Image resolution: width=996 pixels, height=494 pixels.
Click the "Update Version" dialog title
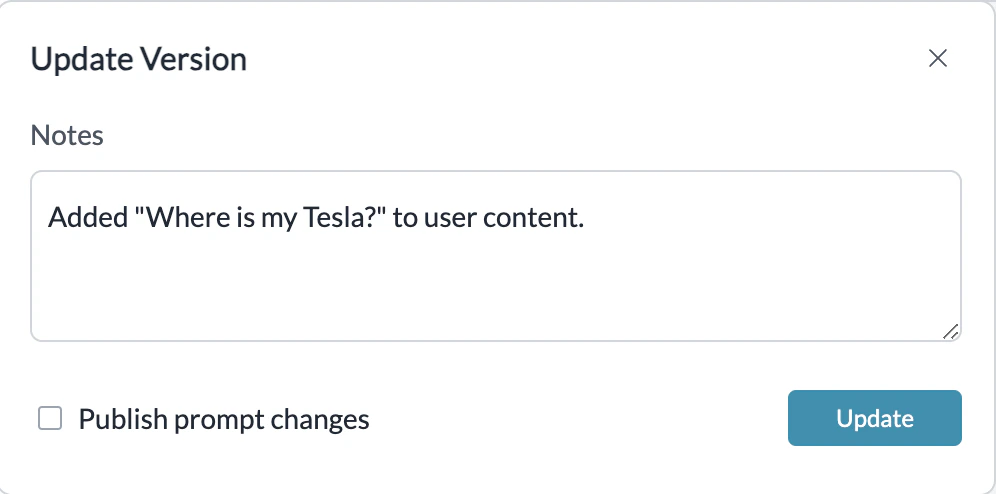(x=139, y=60)
